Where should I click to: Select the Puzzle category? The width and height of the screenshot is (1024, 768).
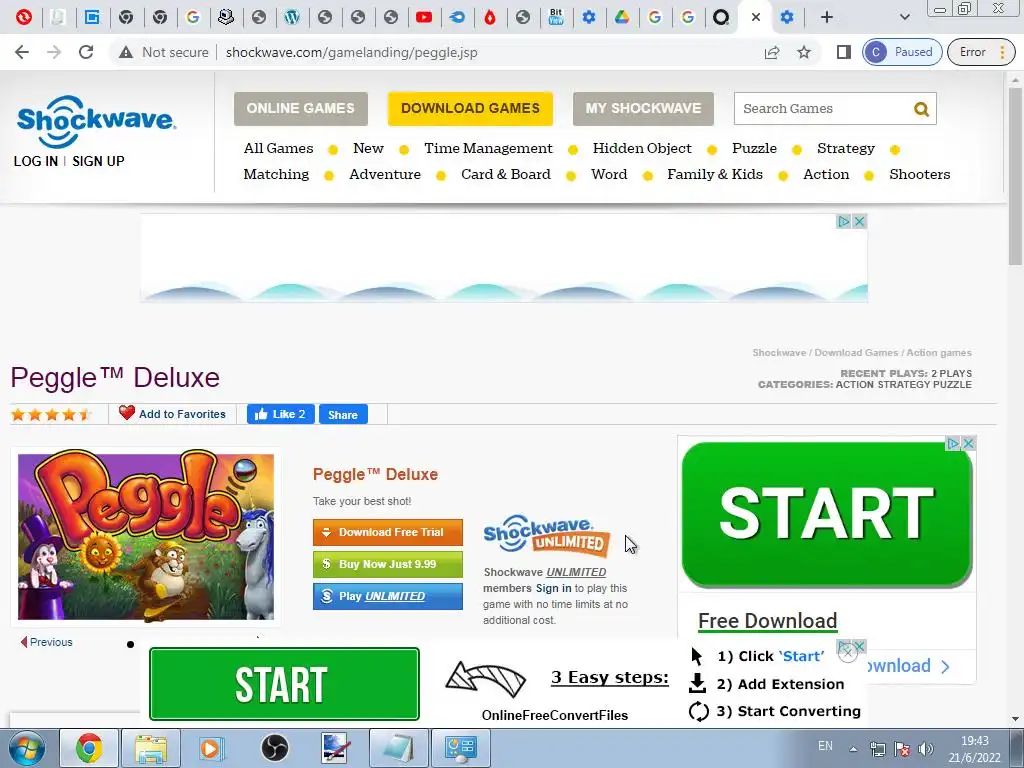tap(754, 148)
